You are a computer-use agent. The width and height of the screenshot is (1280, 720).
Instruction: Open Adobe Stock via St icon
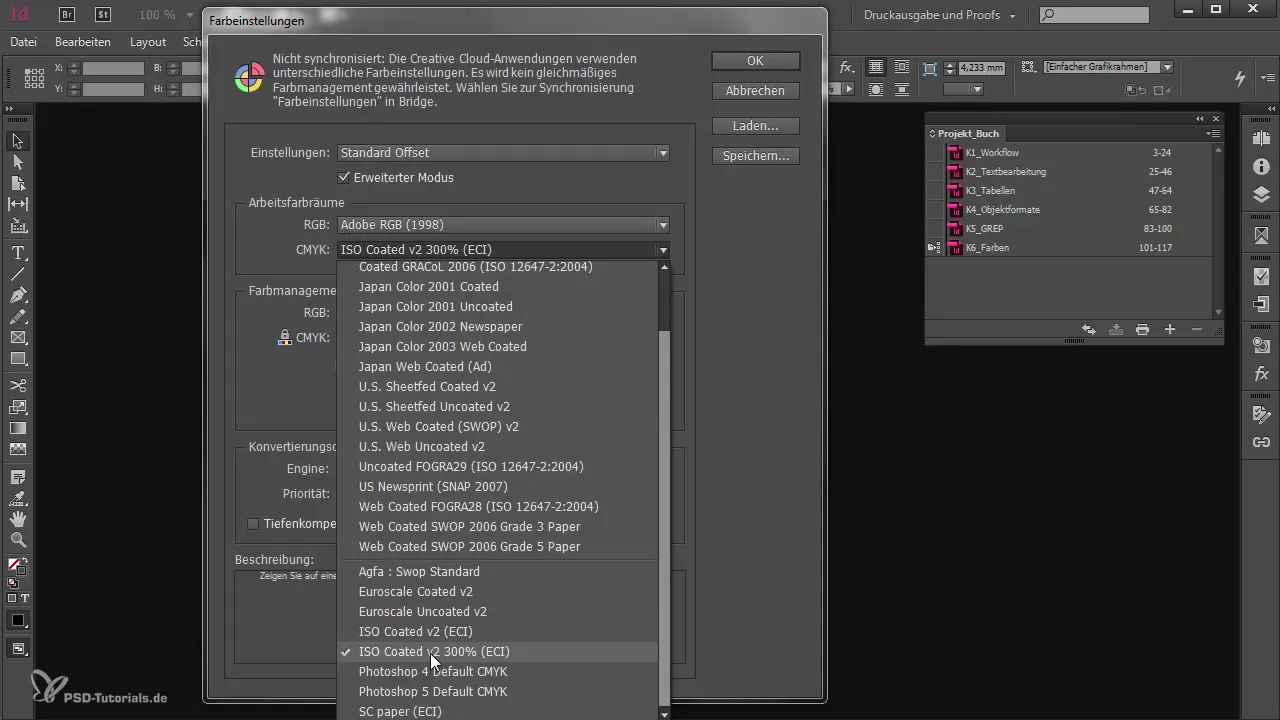tap(103, 14)
